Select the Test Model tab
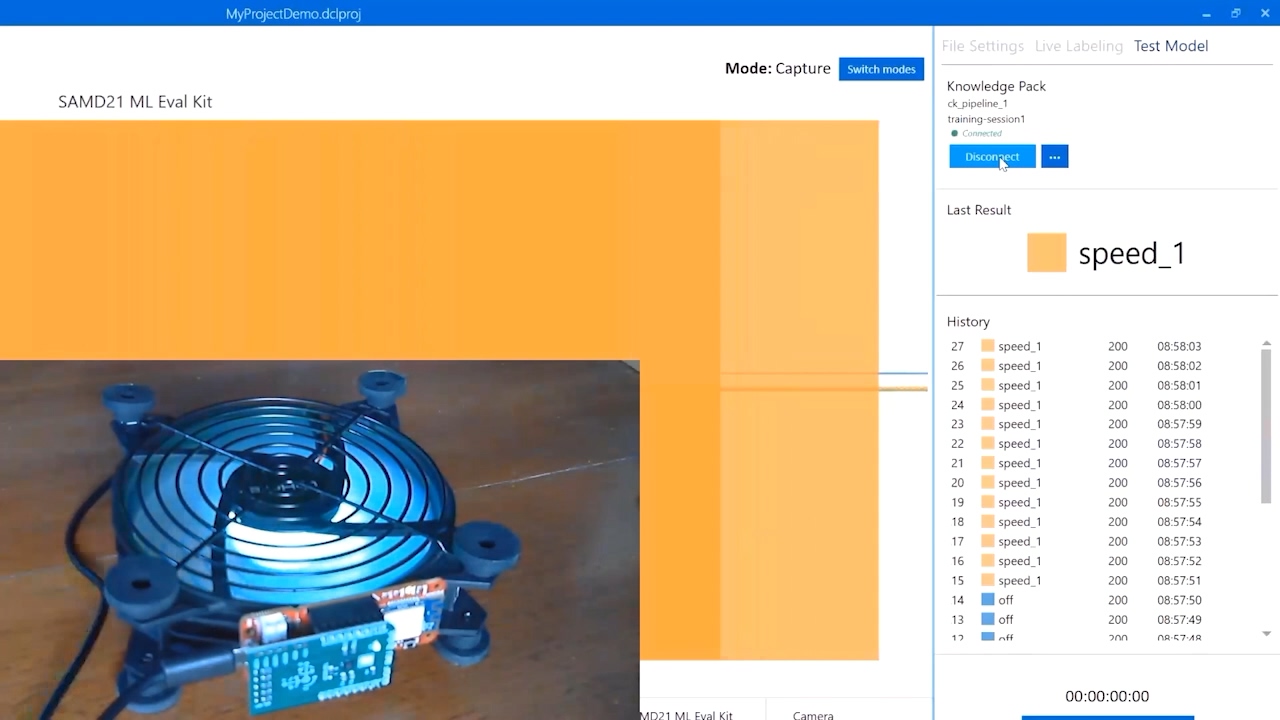Image resolution: width=1280 pixels, height=720 pixels. 1170,46
